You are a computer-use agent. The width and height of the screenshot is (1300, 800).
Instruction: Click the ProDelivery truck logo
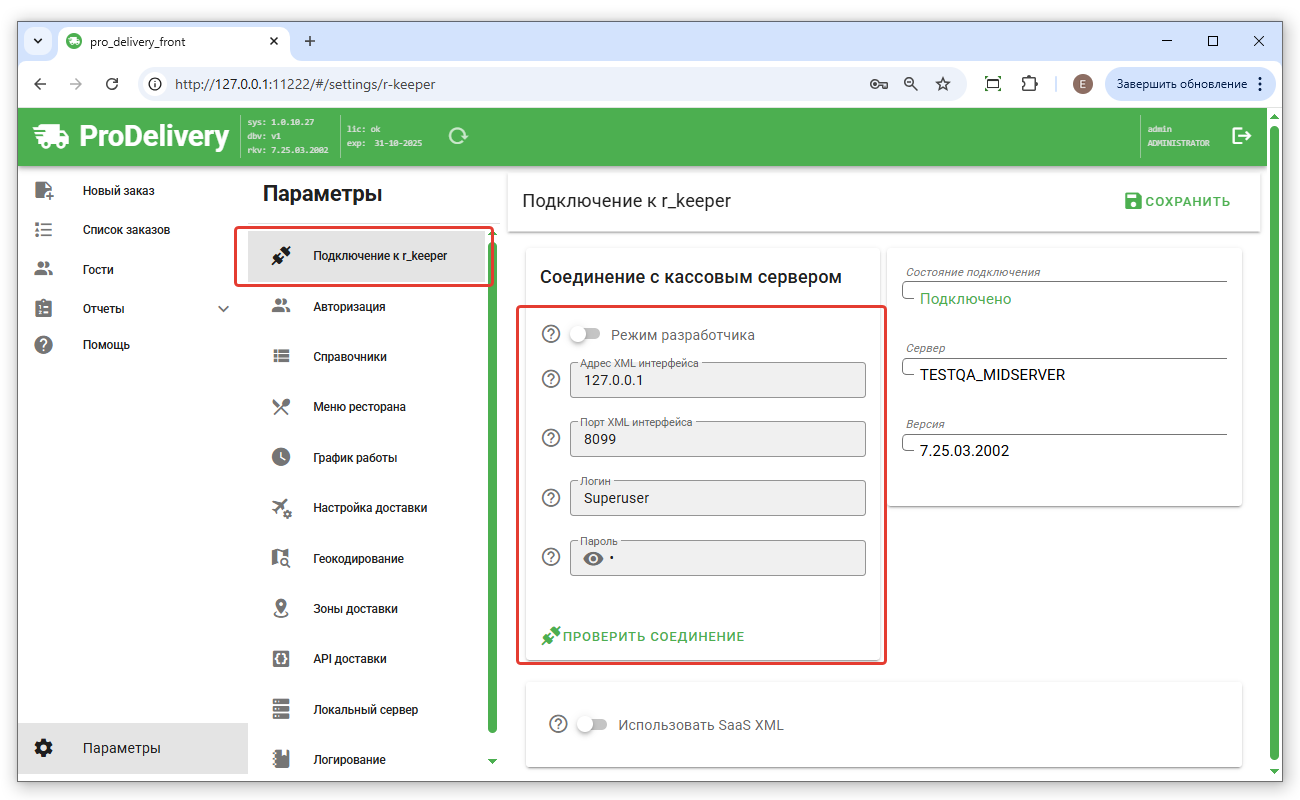(x=52, y=136)
